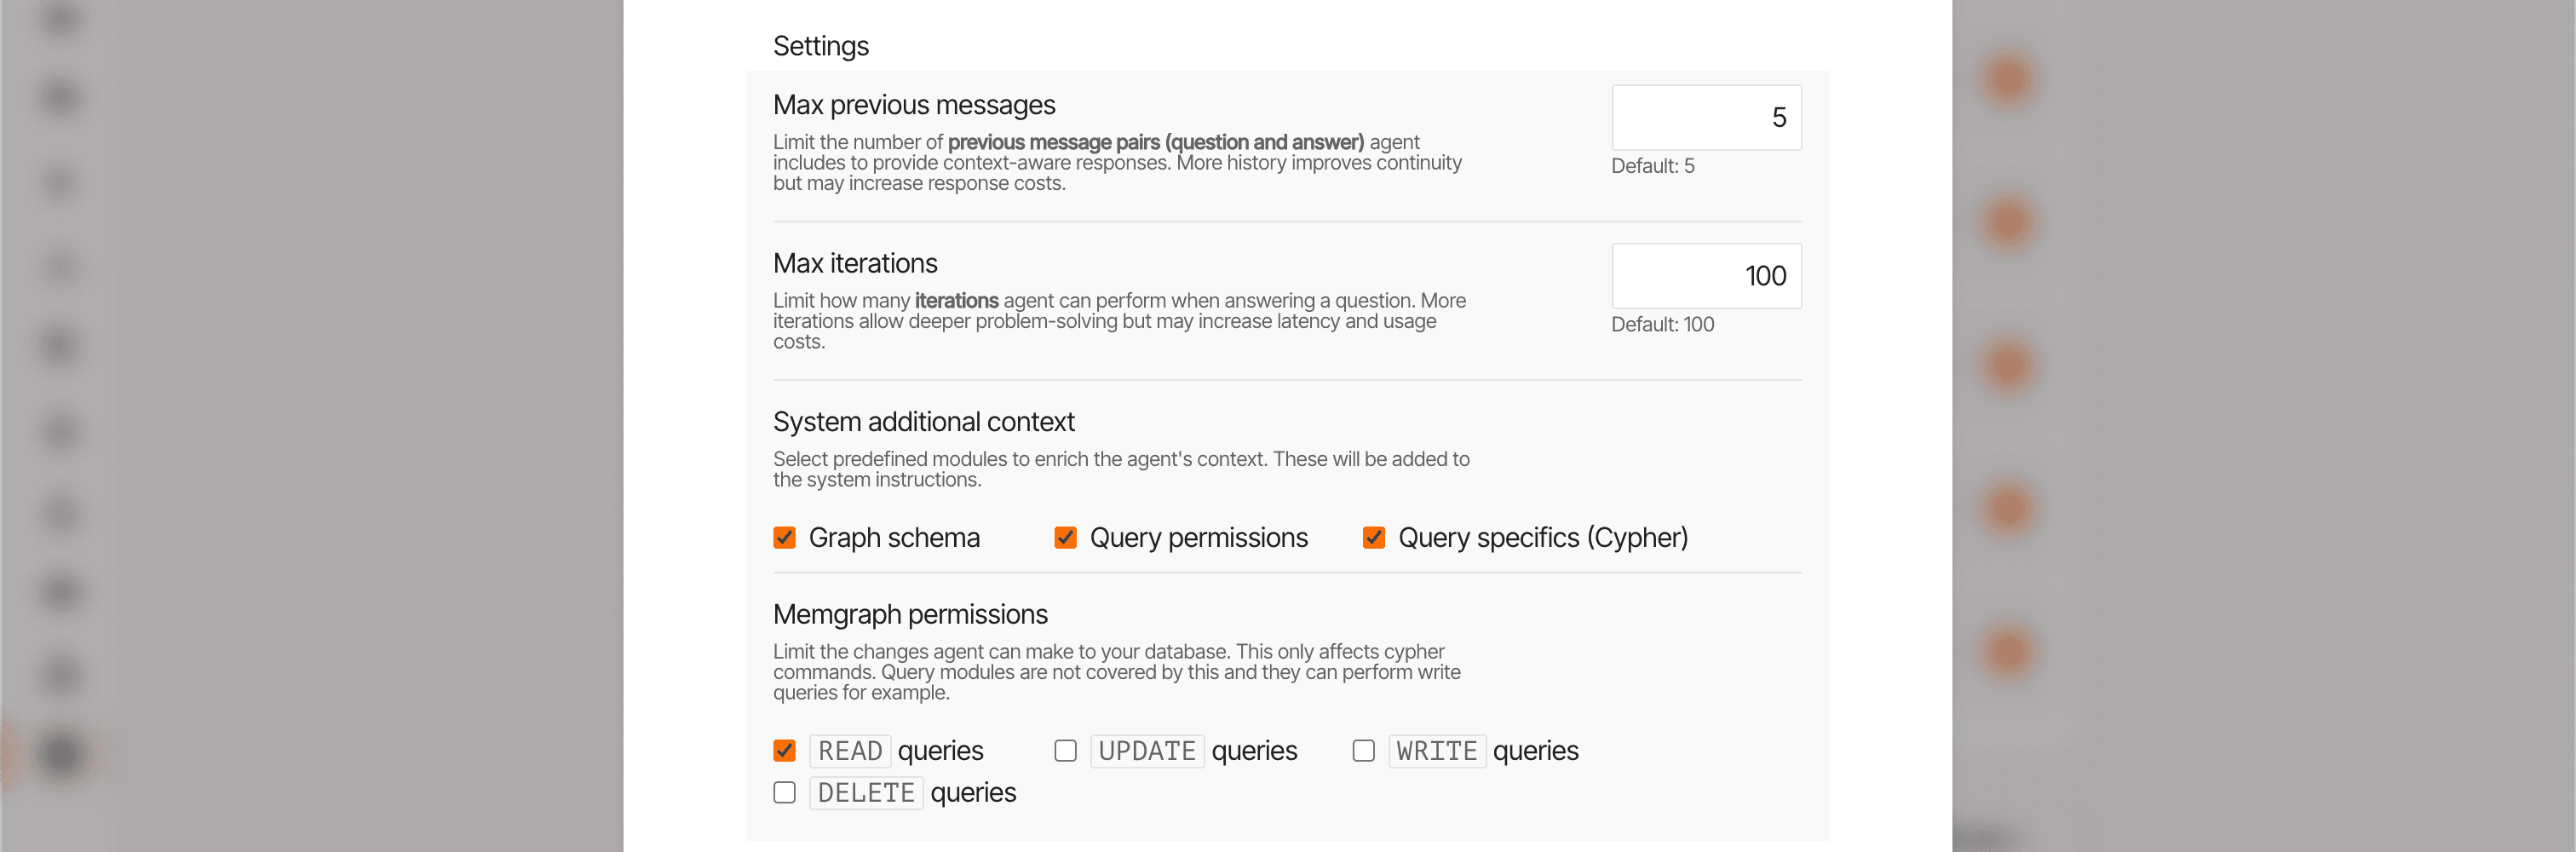Screen dimensions: 2576x852
Task: Tick the WRITE queries checkbox
Action: 1363,751
